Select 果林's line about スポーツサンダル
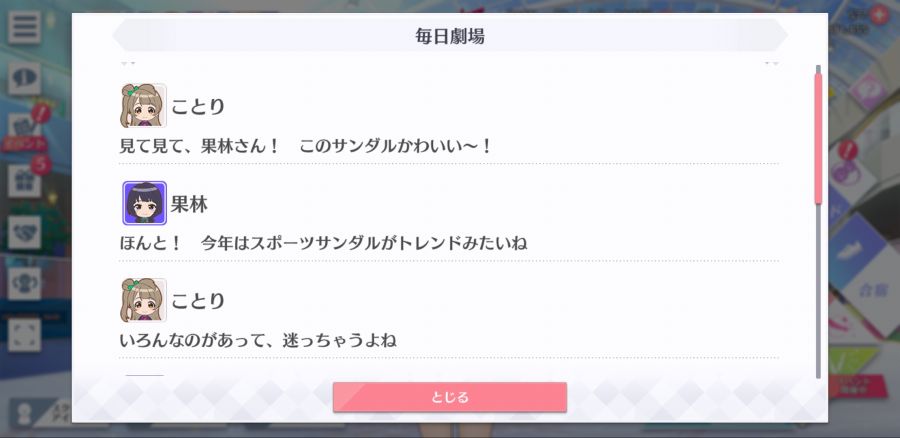Screen dimensions: 900x438 coord(323,243)
